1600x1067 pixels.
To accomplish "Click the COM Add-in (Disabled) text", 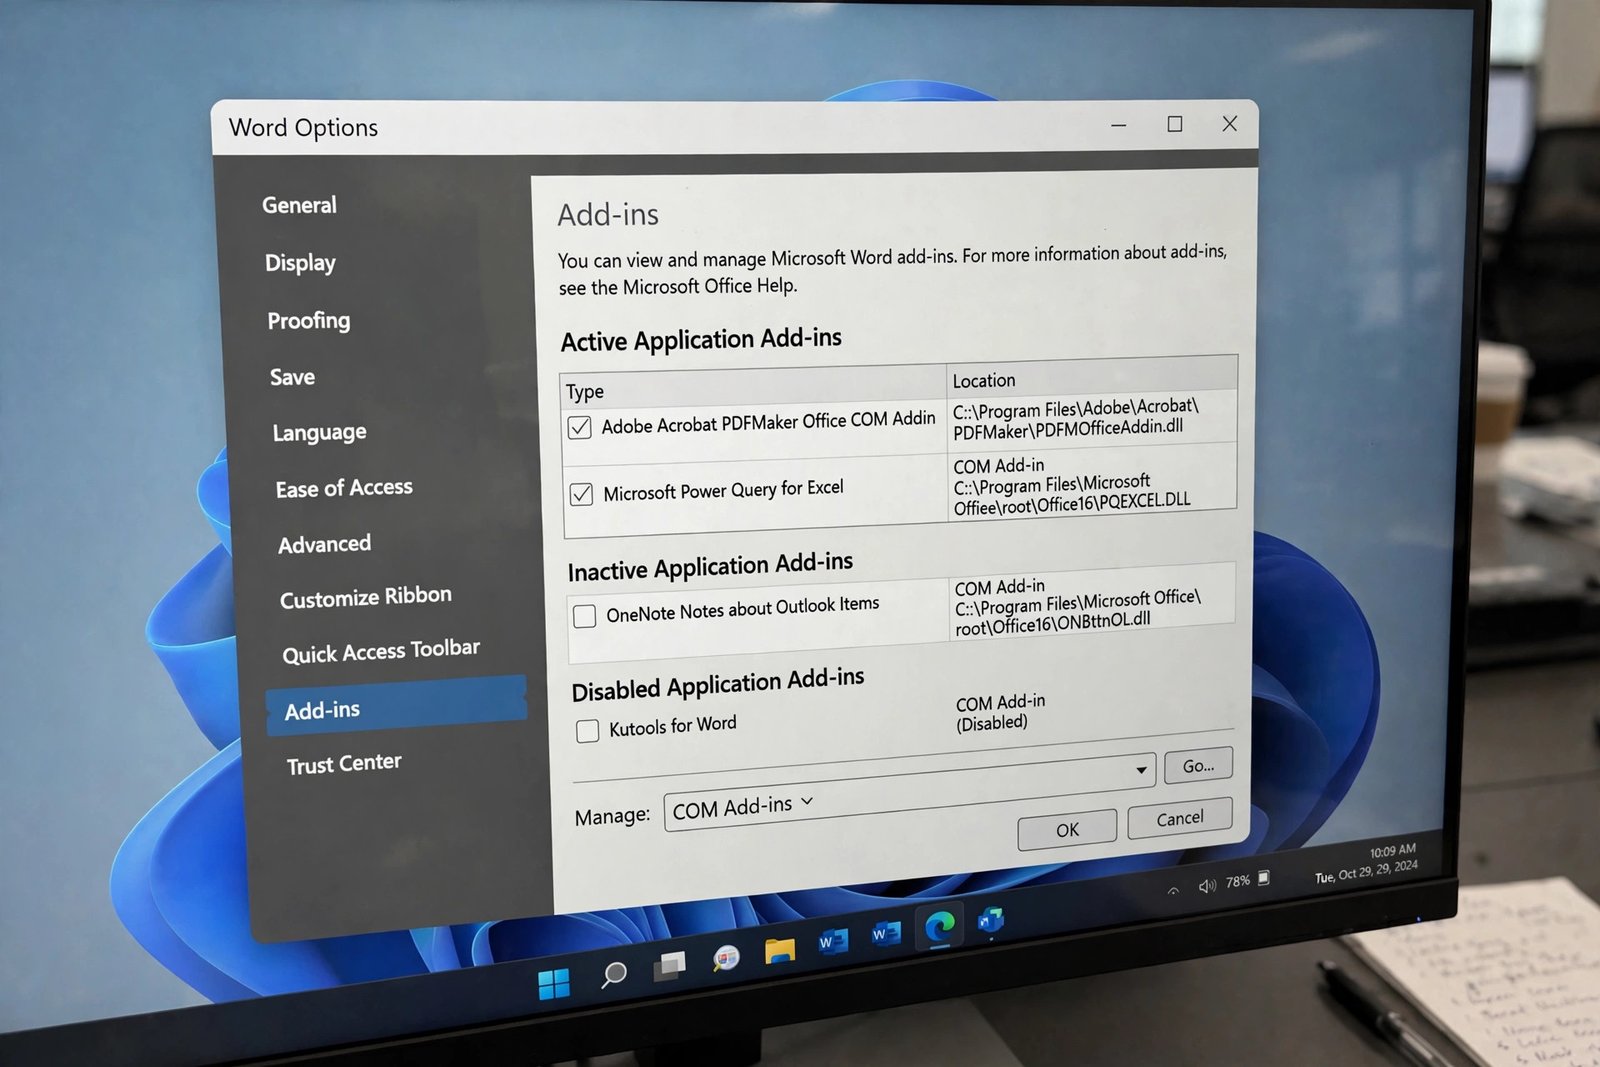I will click(1001, 713).
